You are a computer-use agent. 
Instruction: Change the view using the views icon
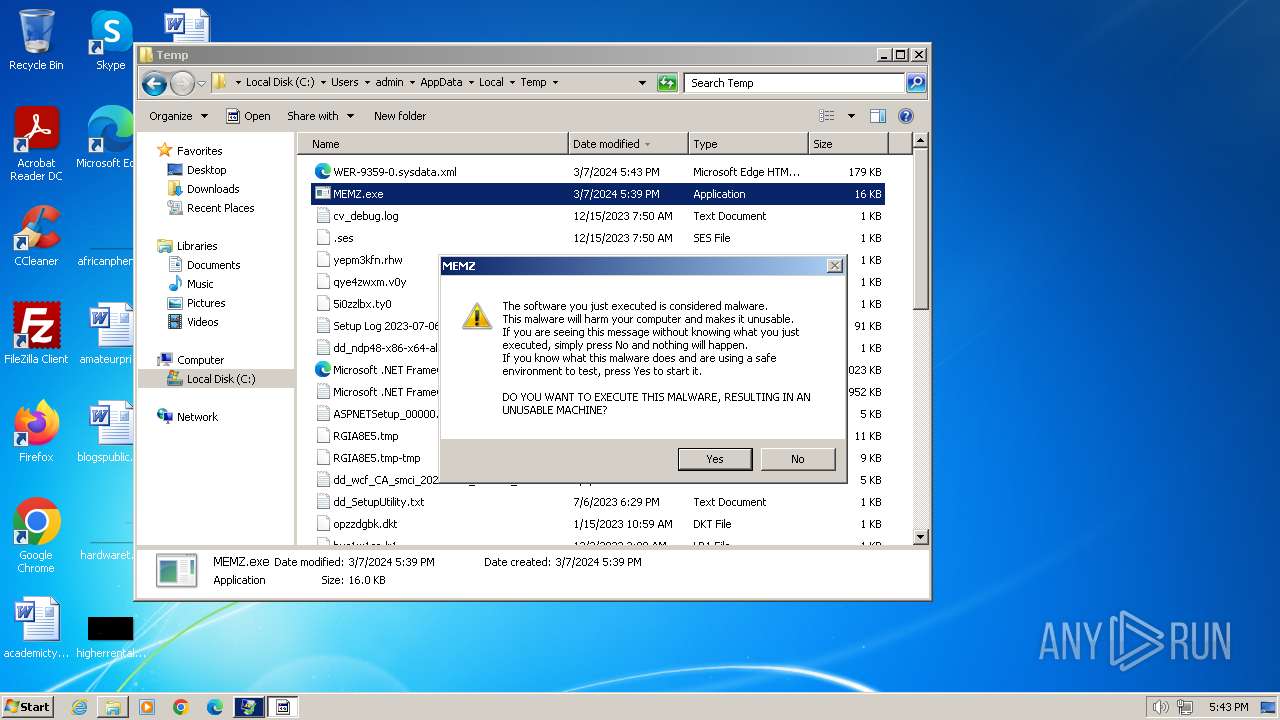pyautogui.click(x=827, y=116)
